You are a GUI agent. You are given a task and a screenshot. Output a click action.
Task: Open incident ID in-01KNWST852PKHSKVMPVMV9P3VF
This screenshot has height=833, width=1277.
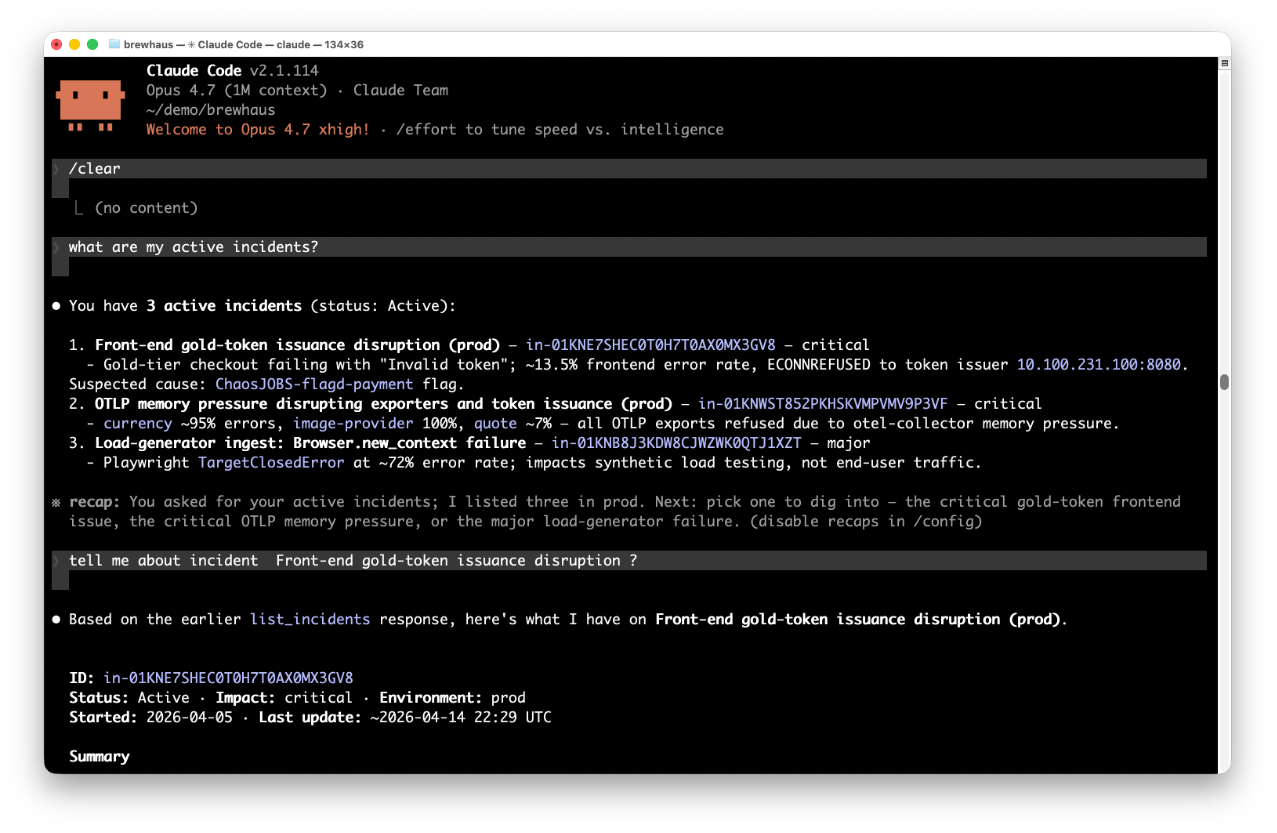[823, 404]
